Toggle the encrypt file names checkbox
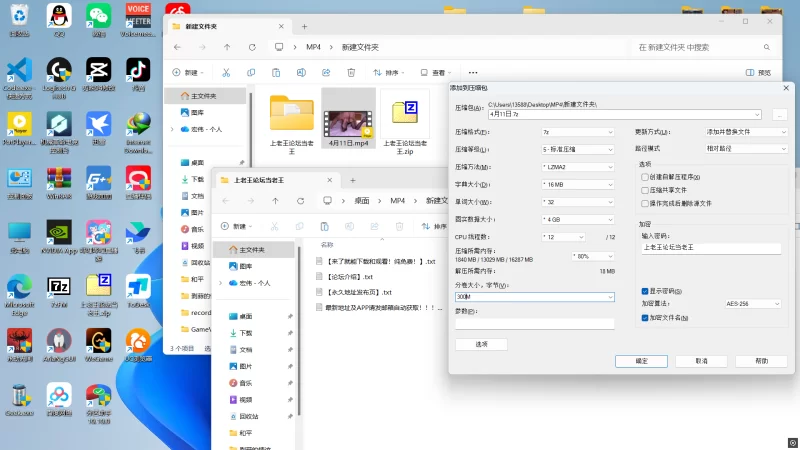 645,317
